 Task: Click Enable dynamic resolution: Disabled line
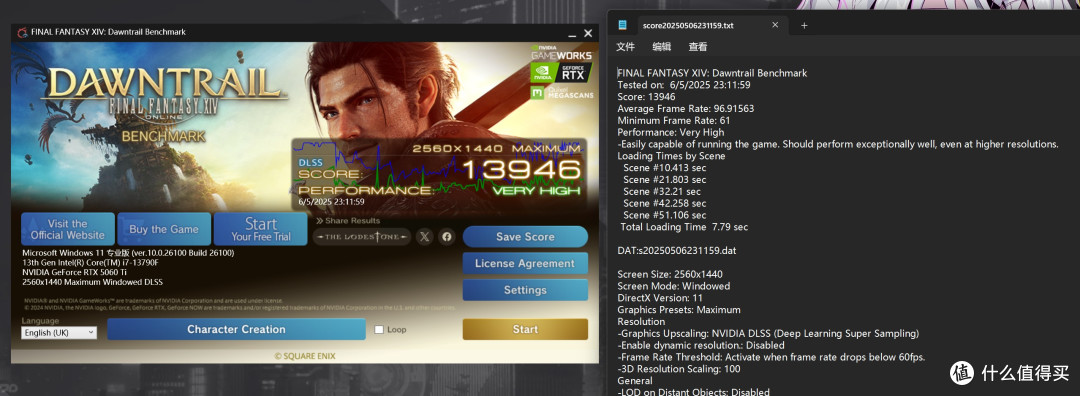click(700, 345)
